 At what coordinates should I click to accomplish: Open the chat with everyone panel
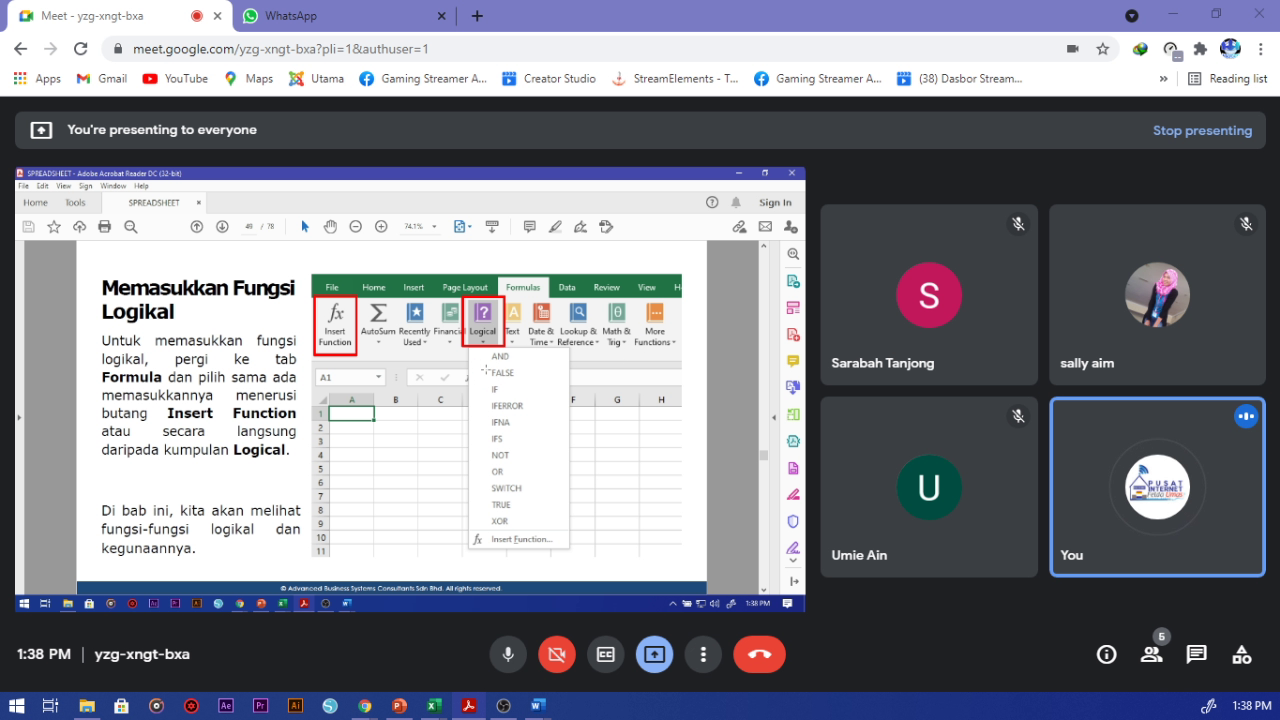pos(1196,654)
